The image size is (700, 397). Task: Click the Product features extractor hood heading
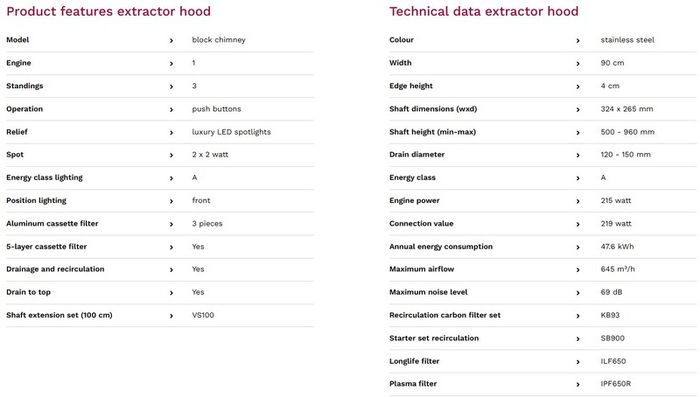click(108, 11)
